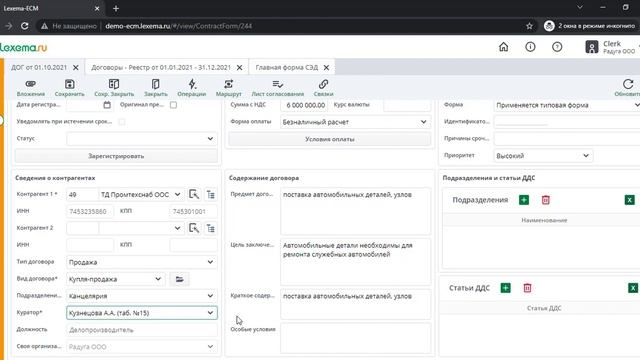Click the Зарегистрировать button
640x360 pixels.
pyautogui.click(x=116, y=156)
